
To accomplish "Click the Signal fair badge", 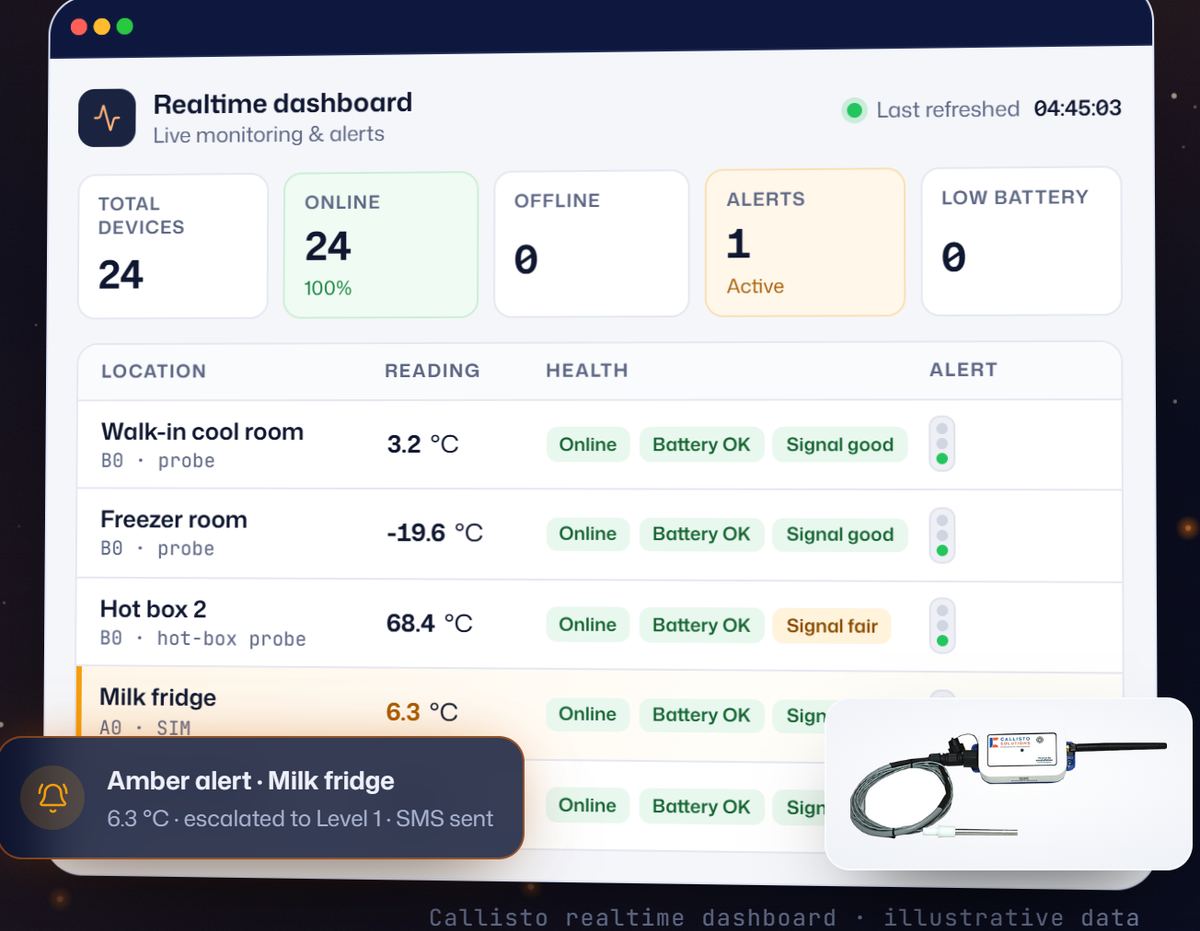I will [832, 626].
